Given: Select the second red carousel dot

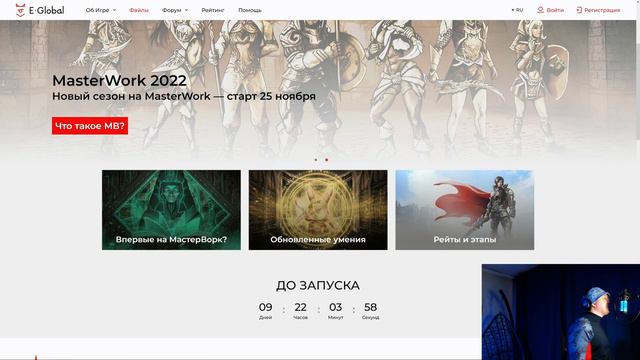Looking at the screenshot, I should [x=327, y=160].
